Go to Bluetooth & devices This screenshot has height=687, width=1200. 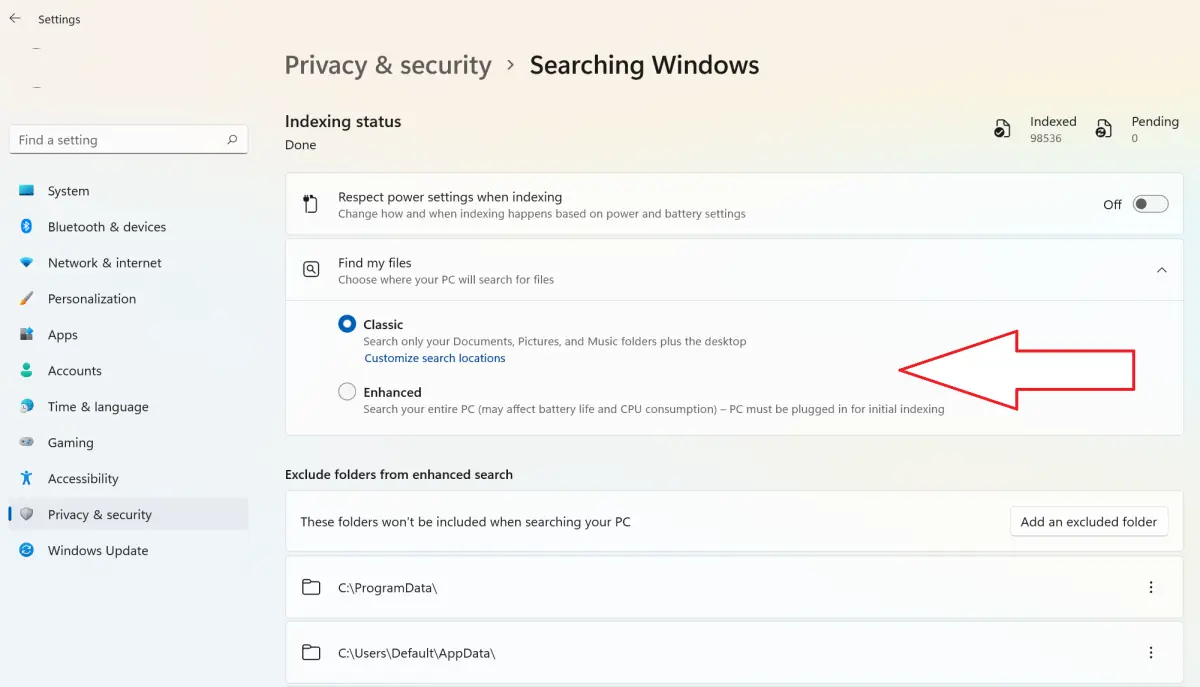(x=128, y=227)
